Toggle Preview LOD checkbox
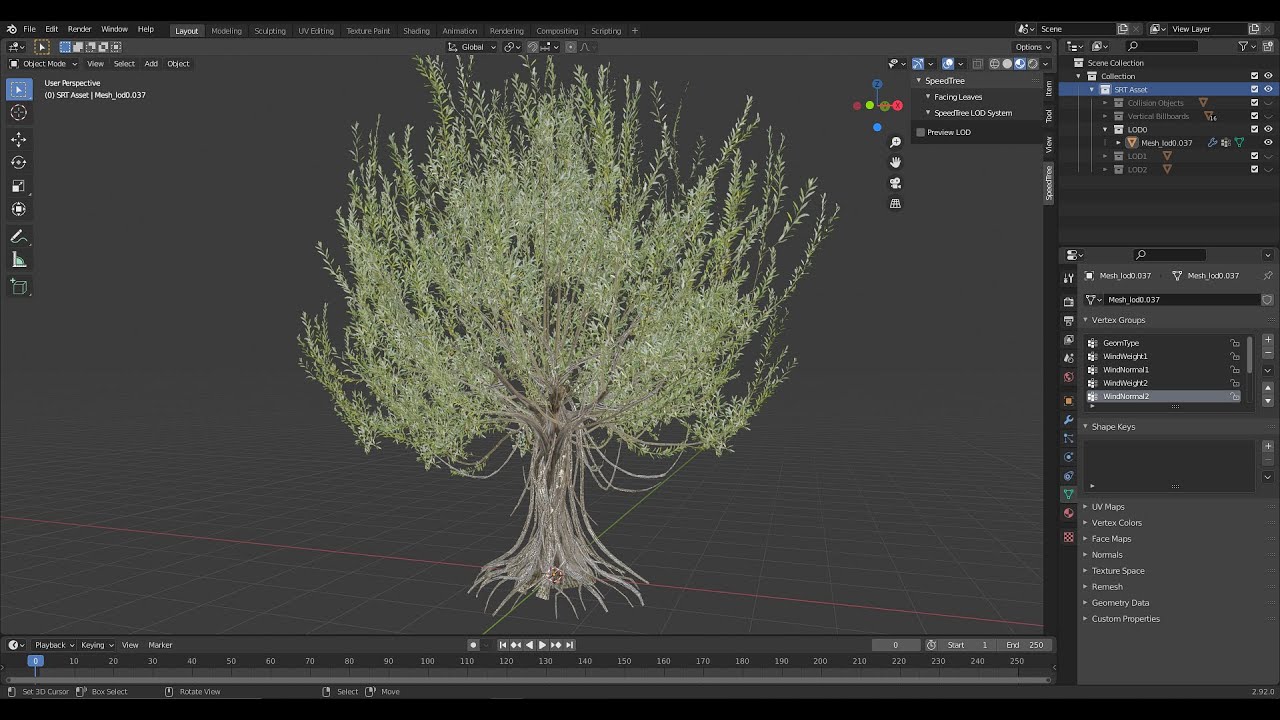Image resolution: width=1280 pixels, height=720 pixels. (920, 131)
